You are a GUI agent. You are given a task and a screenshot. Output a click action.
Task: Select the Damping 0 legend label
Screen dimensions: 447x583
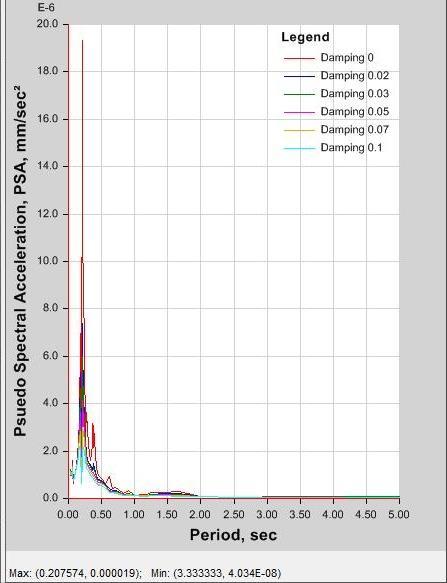[347, 58]
